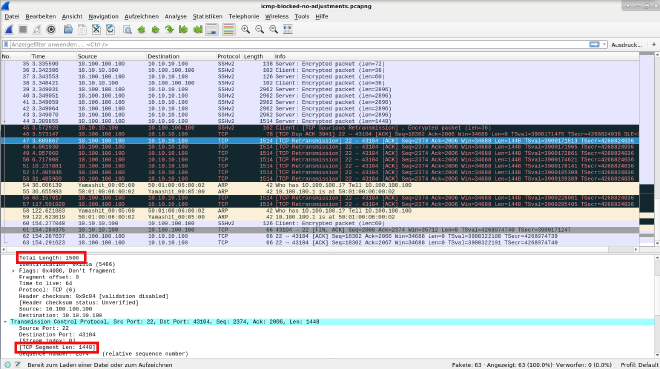Select the Destination Port: 43104 field
This screenshot has width=660, height=369.
pos(57,334)
